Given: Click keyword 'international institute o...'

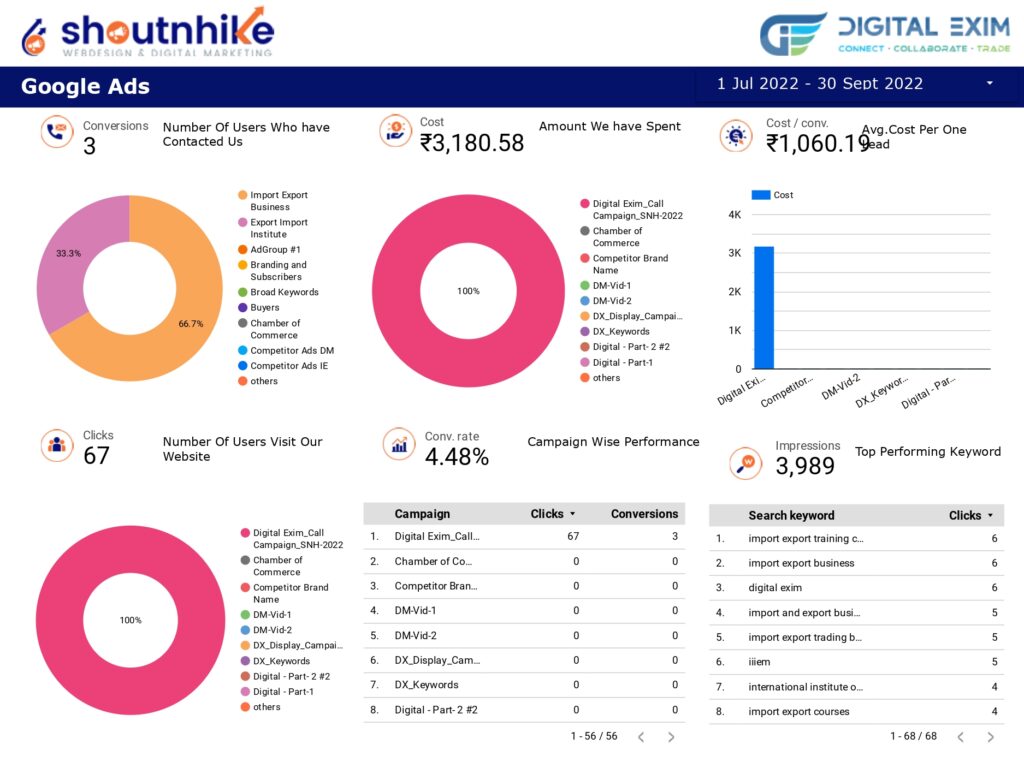Looking at the screenshot, I should coord(805,687).
